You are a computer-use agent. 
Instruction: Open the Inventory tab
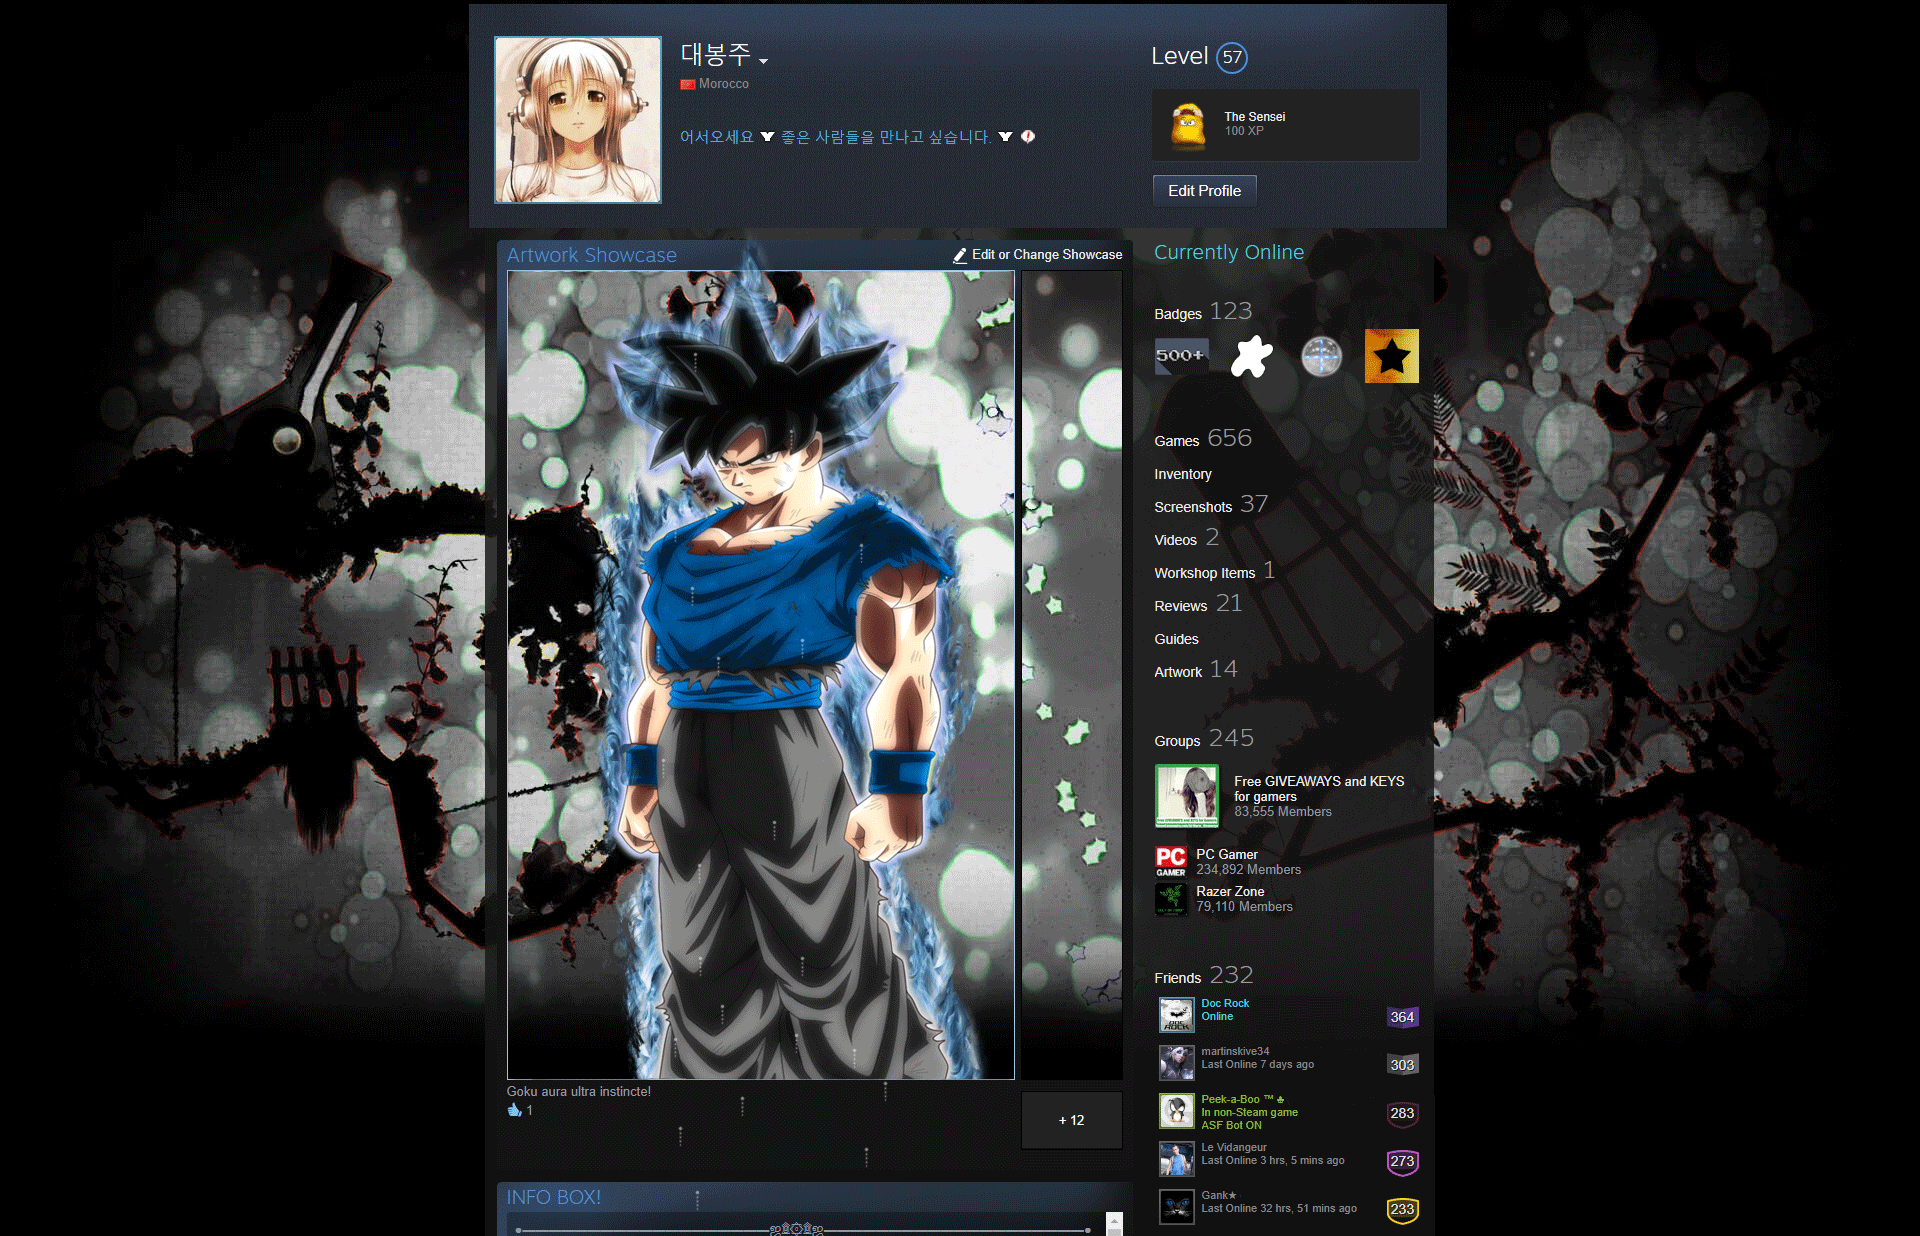click(x=1183, y=473)
